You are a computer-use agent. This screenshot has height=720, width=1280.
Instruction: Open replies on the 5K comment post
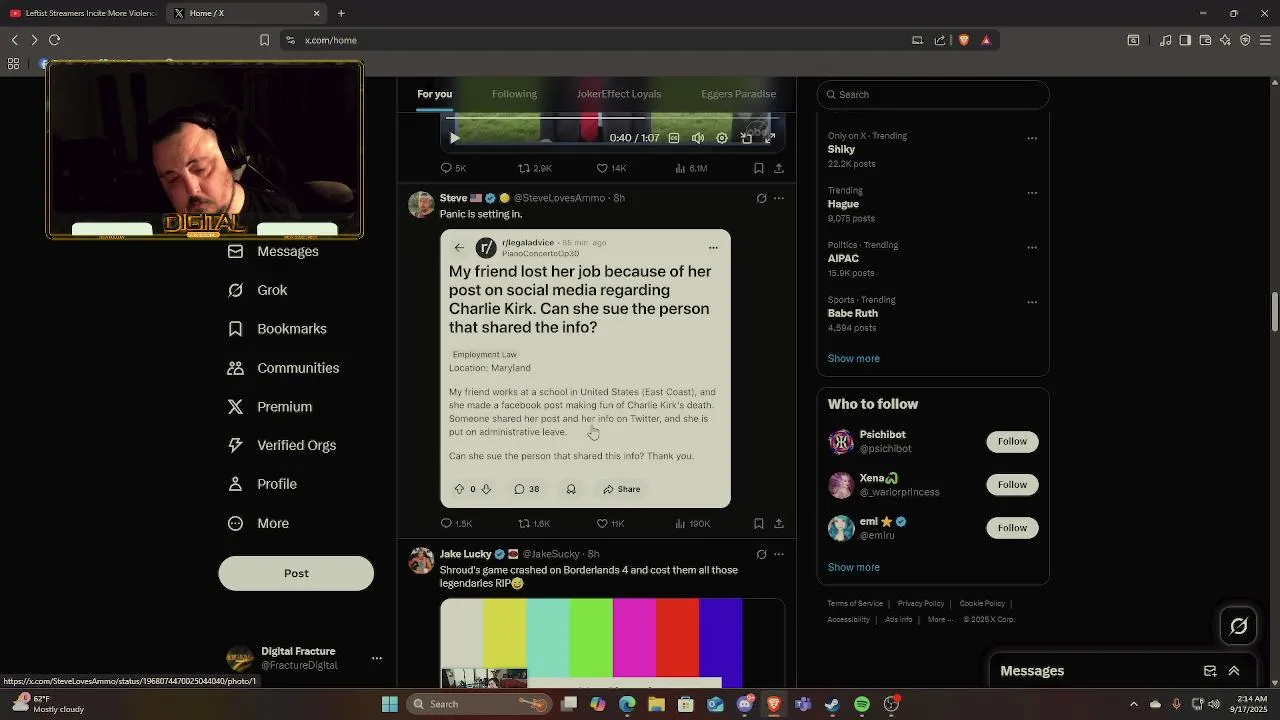click(x=454, y=168)
